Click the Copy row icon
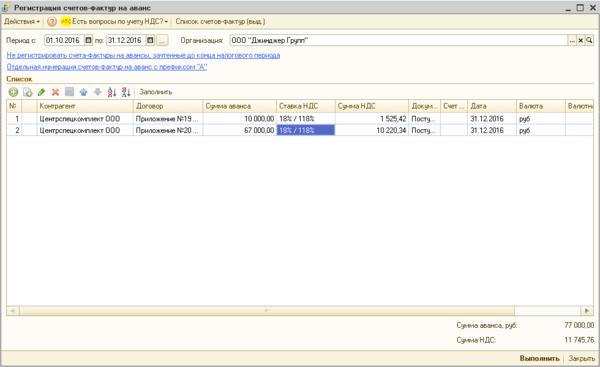The height and width of the screenshot is (367, 600). [x=28, y=92]
